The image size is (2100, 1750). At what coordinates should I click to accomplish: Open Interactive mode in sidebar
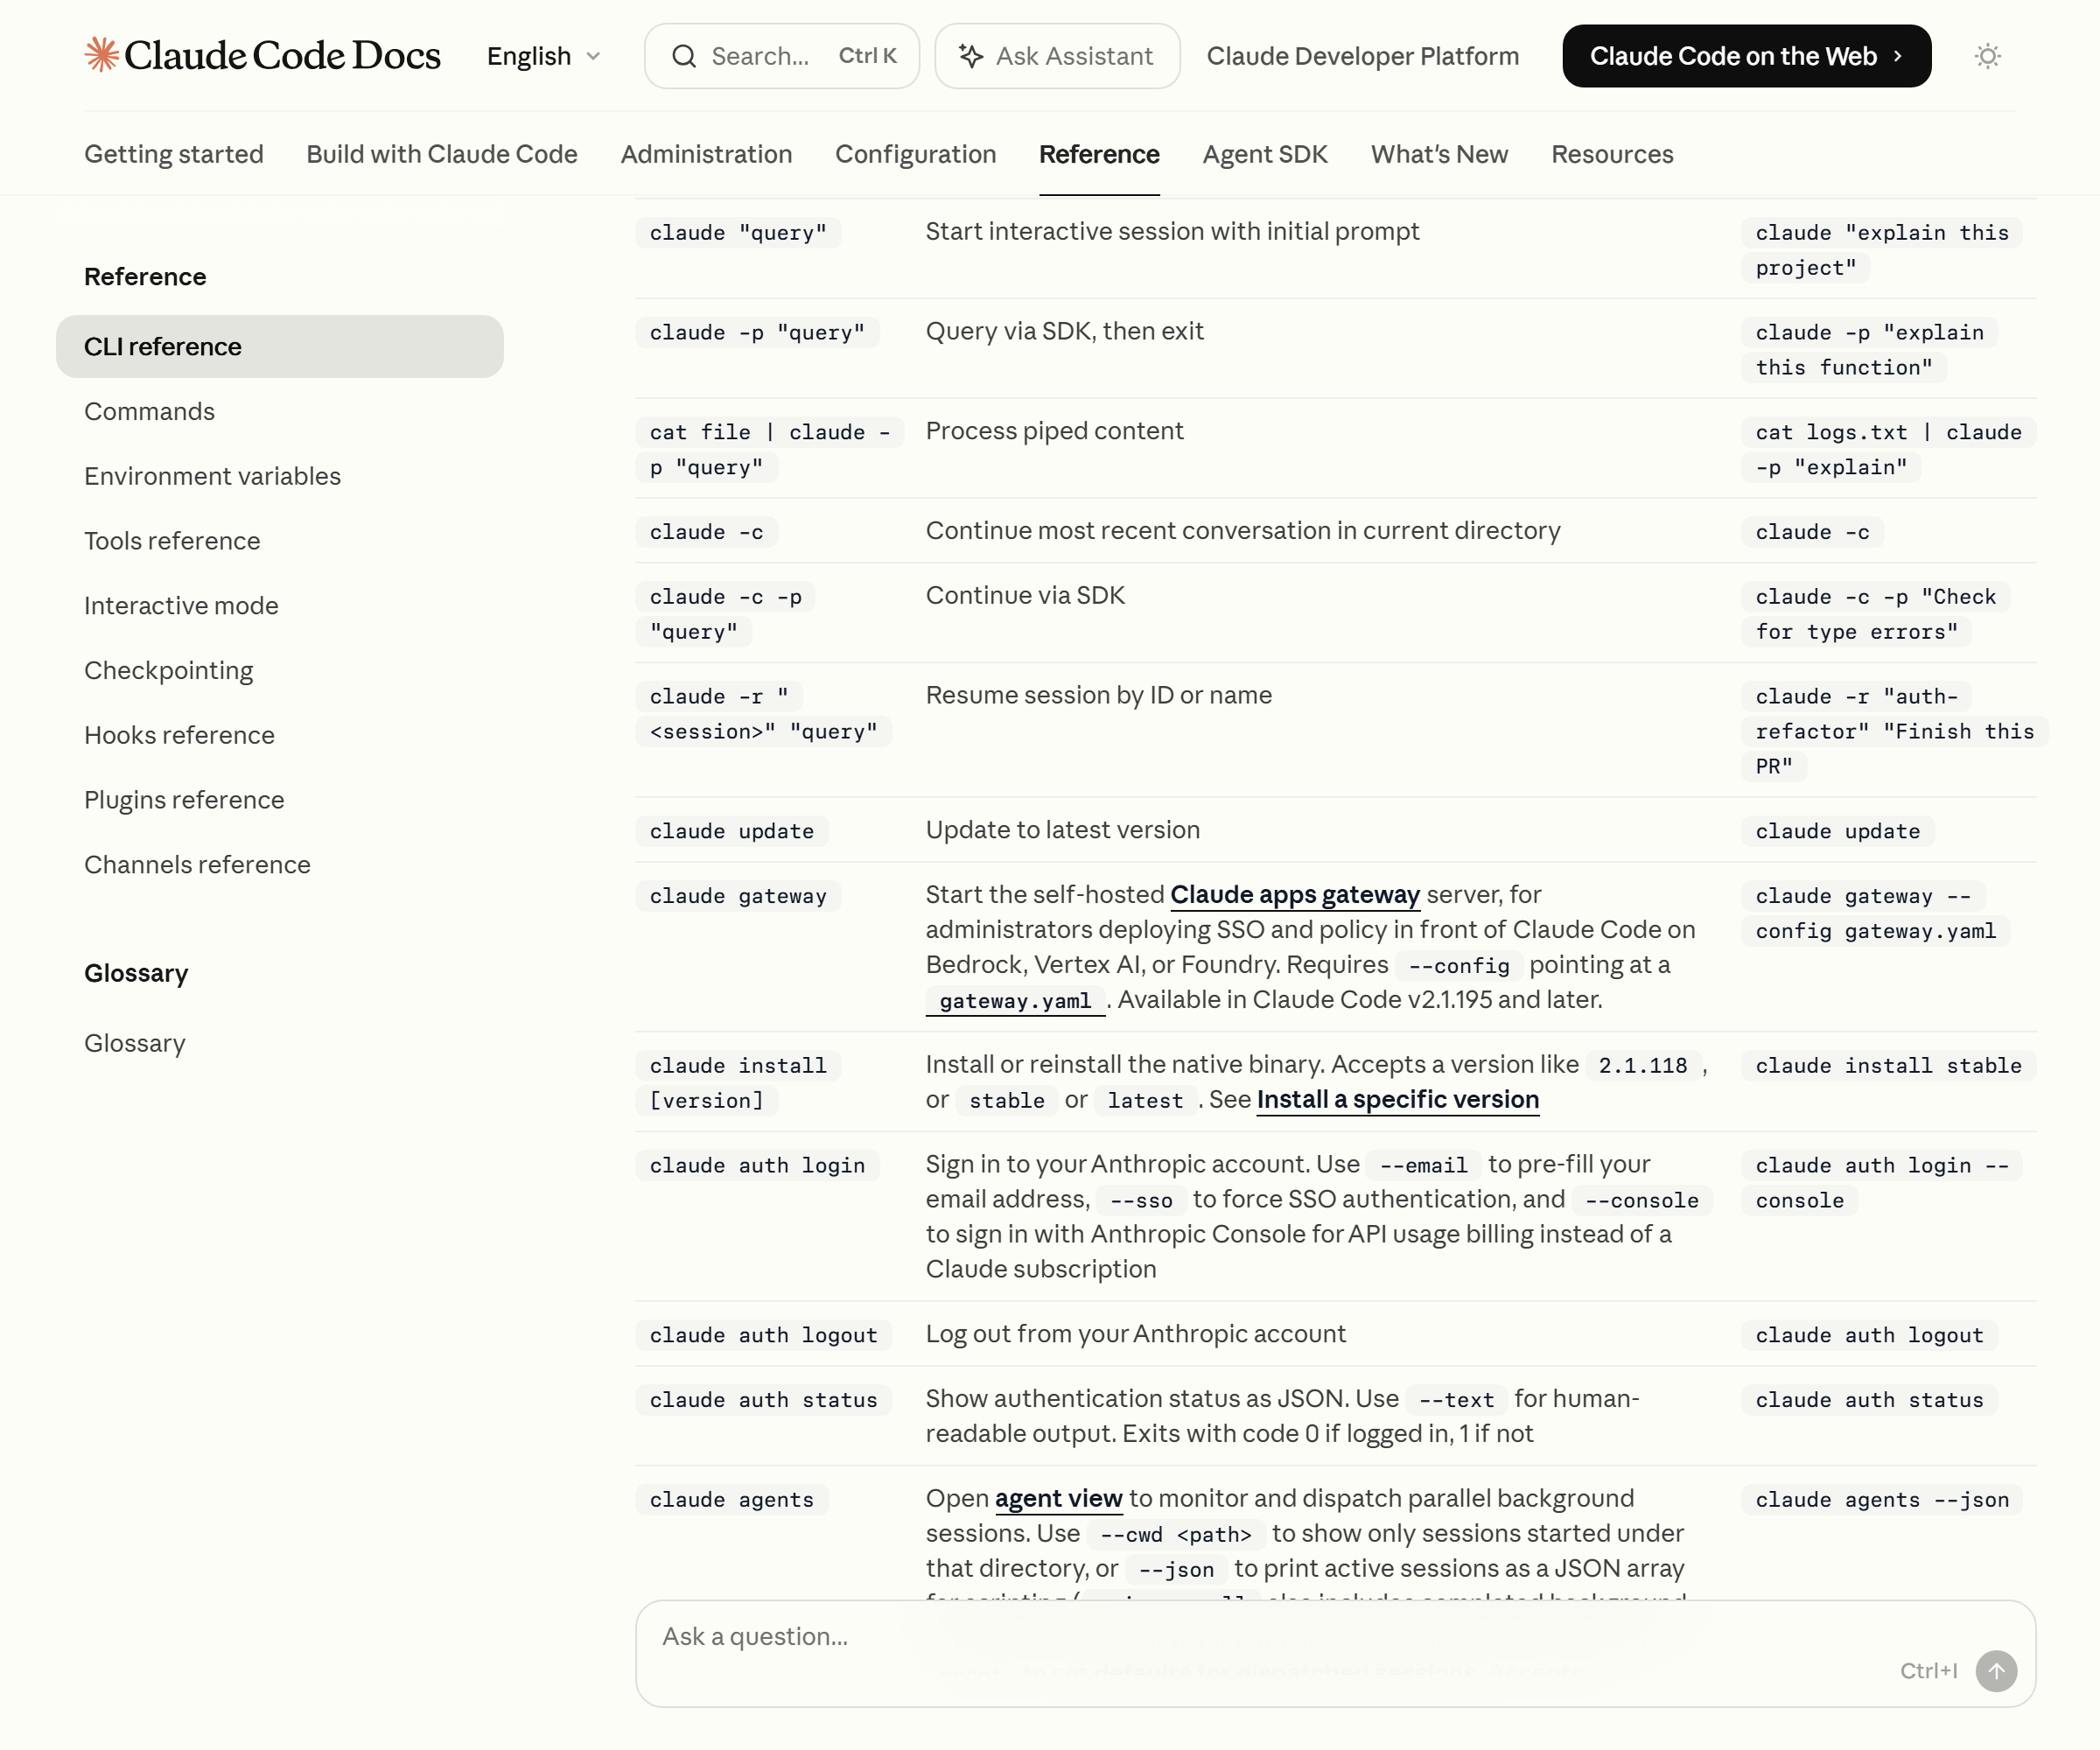pyautogui.click(x=181, y=605)
